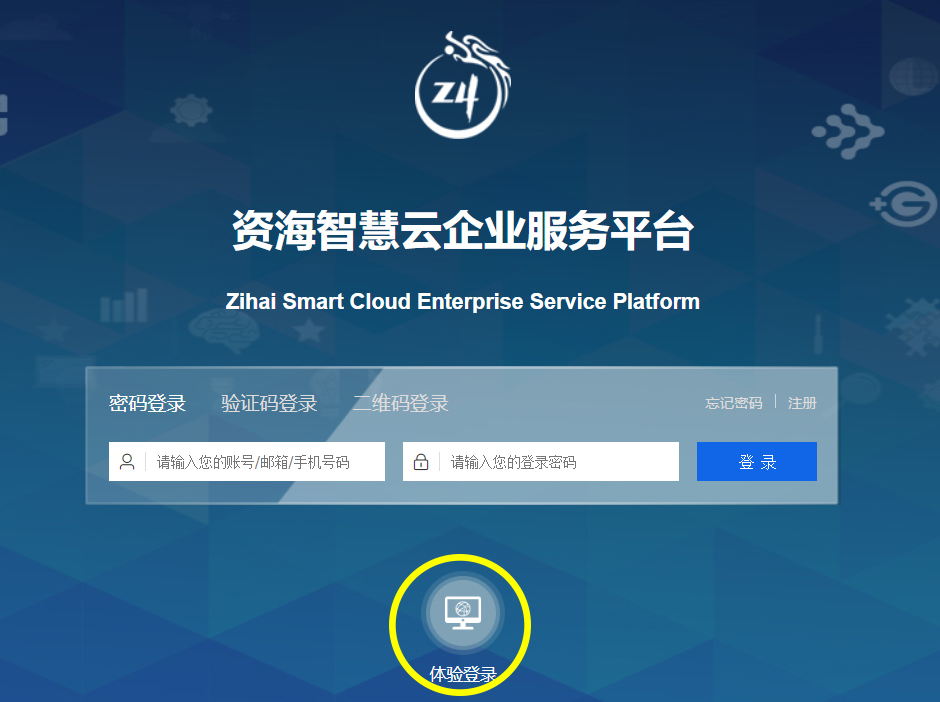Switch to the 密码登录 tab
This screenshot has width=940, height=702.
click(x=147, y=403)
